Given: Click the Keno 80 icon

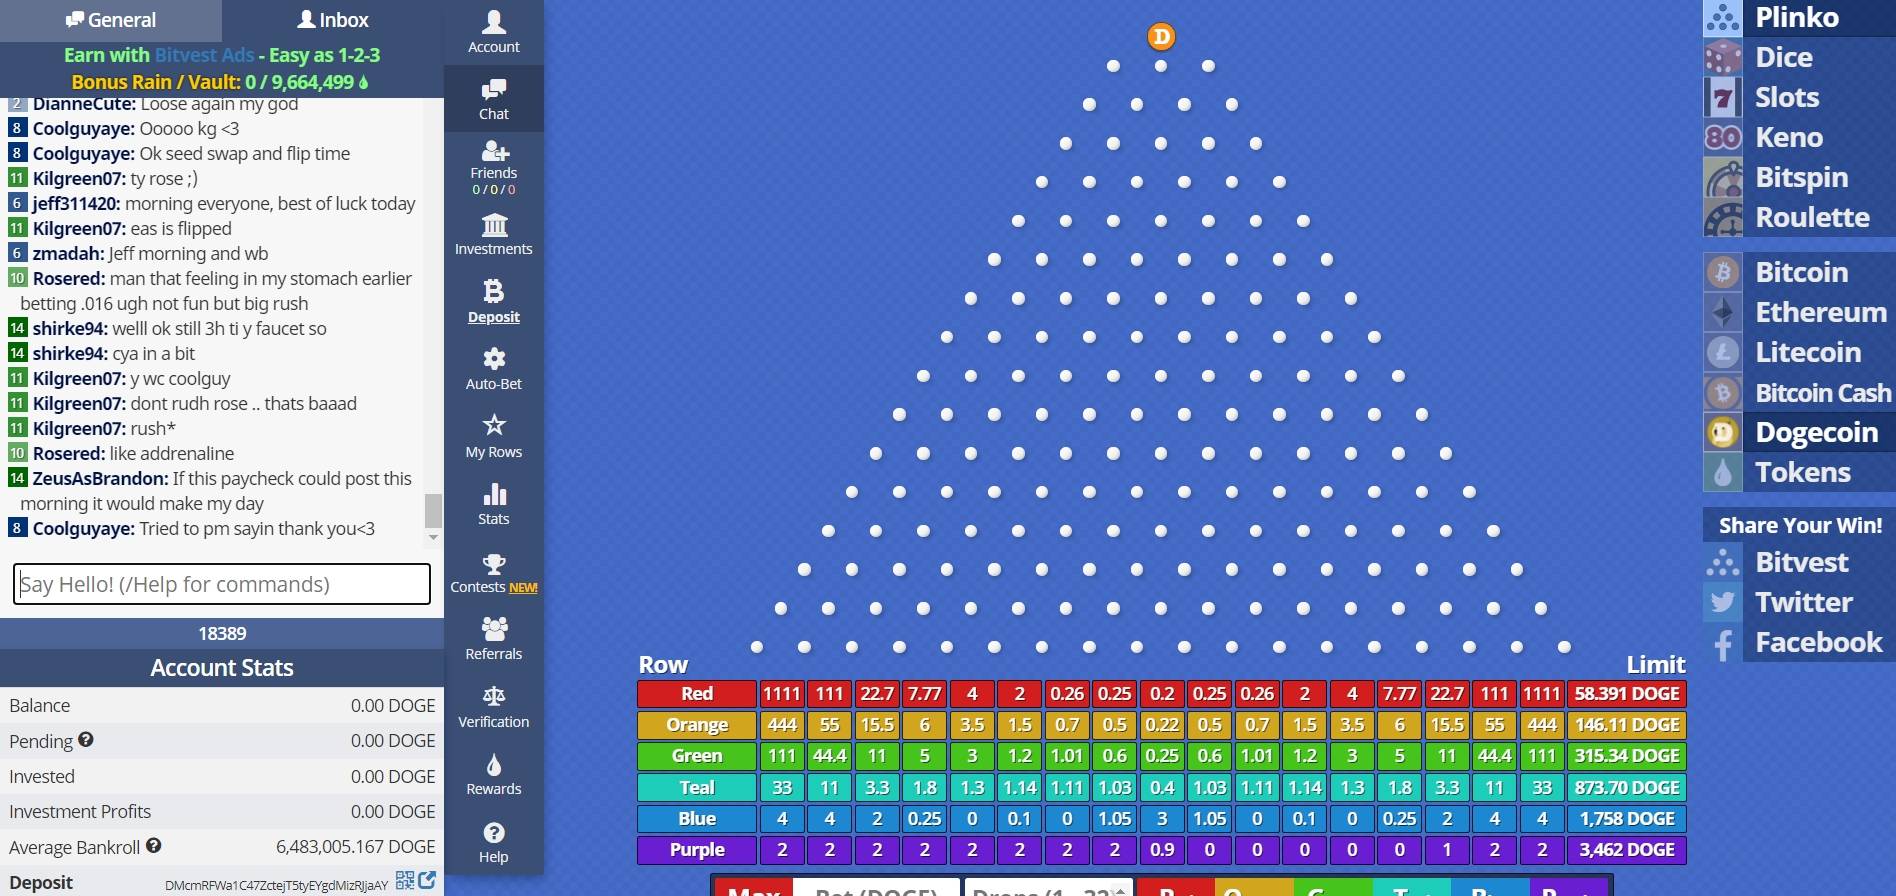Looking at the screenshot, I should pos(1723,137).
